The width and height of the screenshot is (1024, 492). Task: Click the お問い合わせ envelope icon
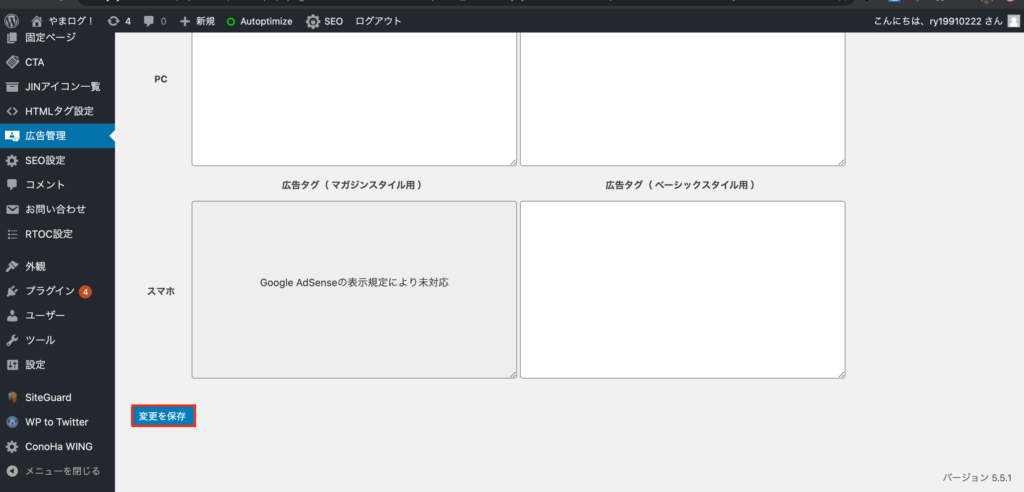coord(12,210)
